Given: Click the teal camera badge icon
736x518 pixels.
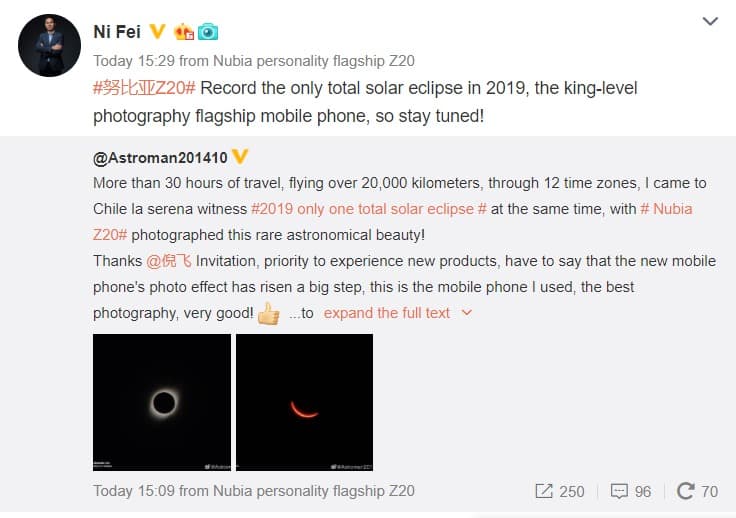Looking at the screenshot, I should (208, 31).
